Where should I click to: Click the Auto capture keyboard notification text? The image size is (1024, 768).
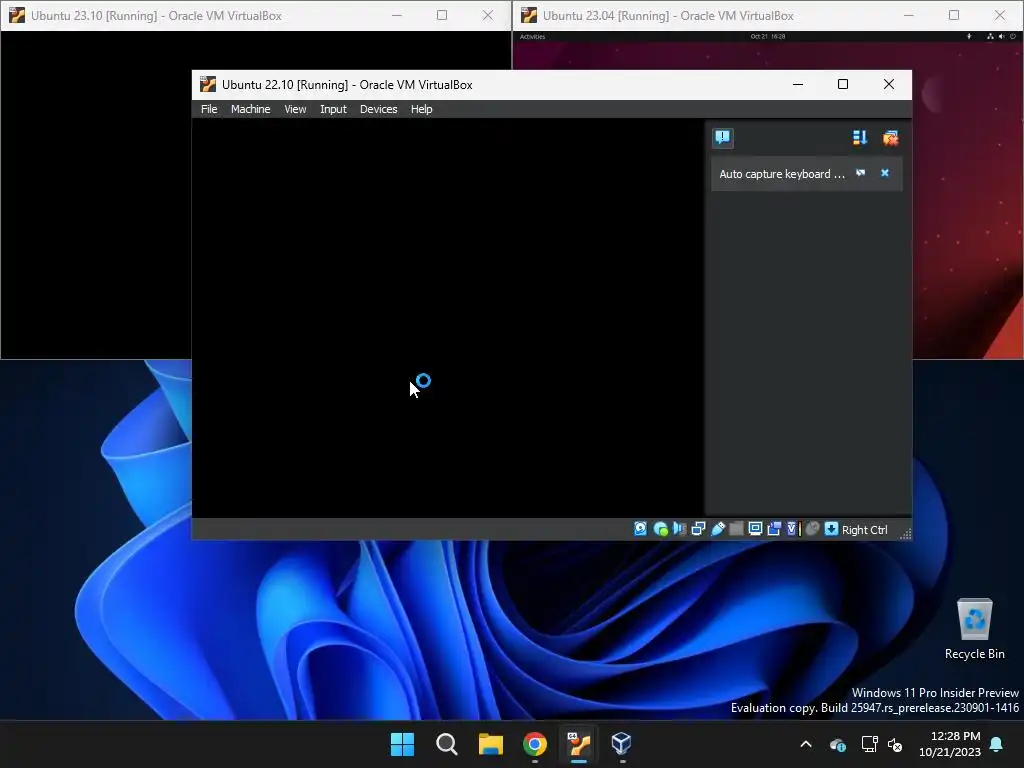pyautogui.click(x=782, y=174)
